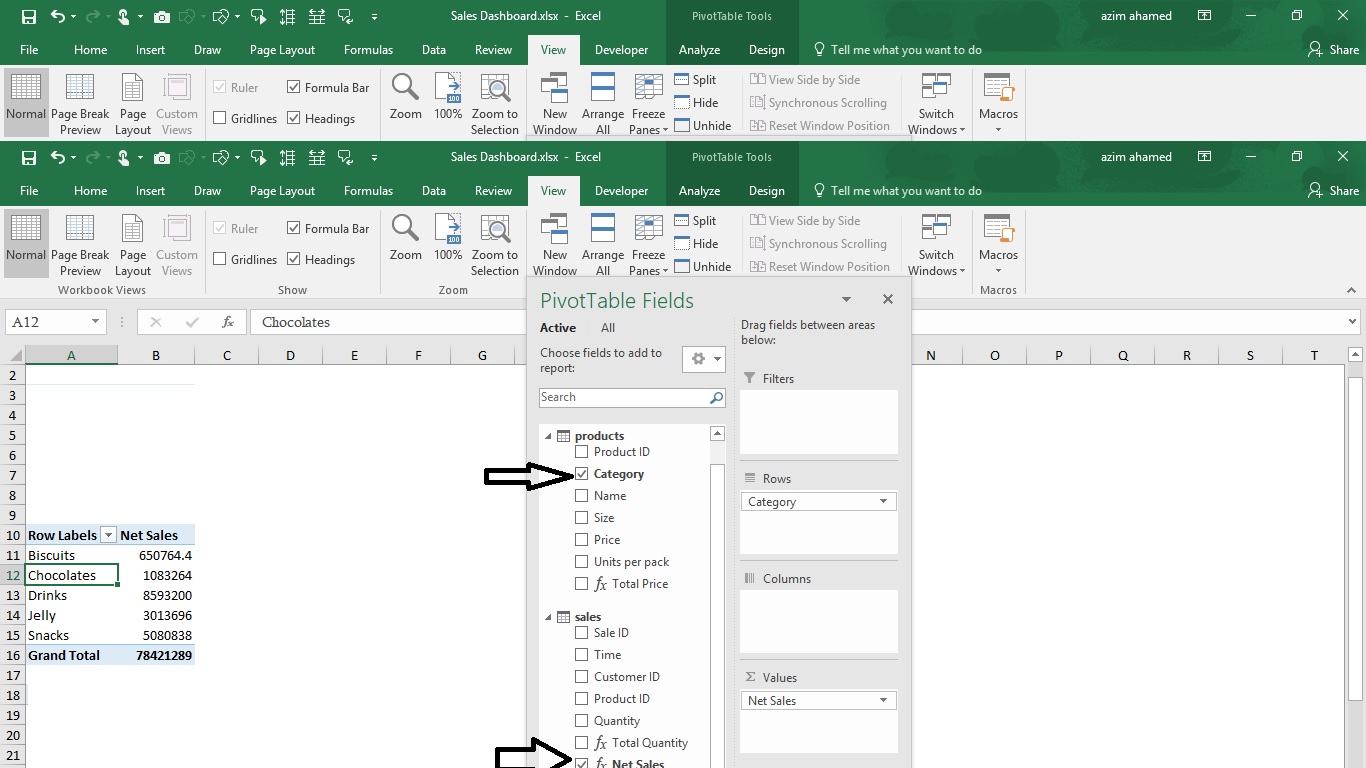Open the Net Sales dropdown in Values area
1366x768 pixels.
(x=884, y=701)
